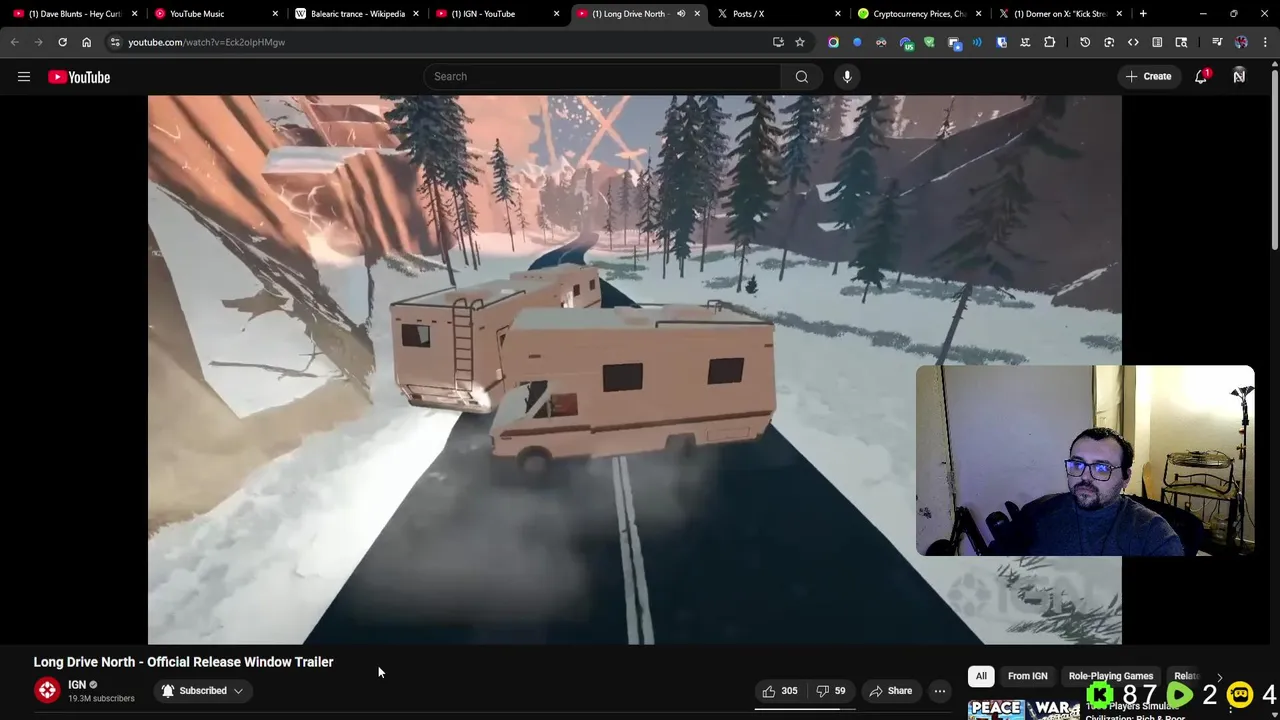The image size is (1280, 720).
Task: Open the extensions puzzle icon
Action: (x=1049, y=42)
